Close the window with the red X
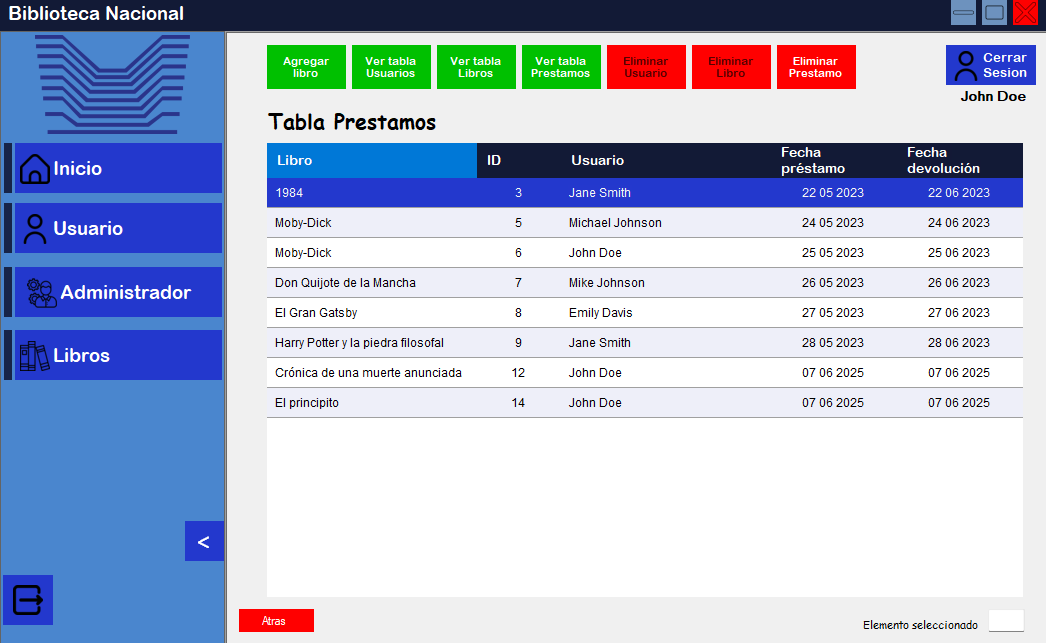The image size is (1046, 643). [1025, 13]
